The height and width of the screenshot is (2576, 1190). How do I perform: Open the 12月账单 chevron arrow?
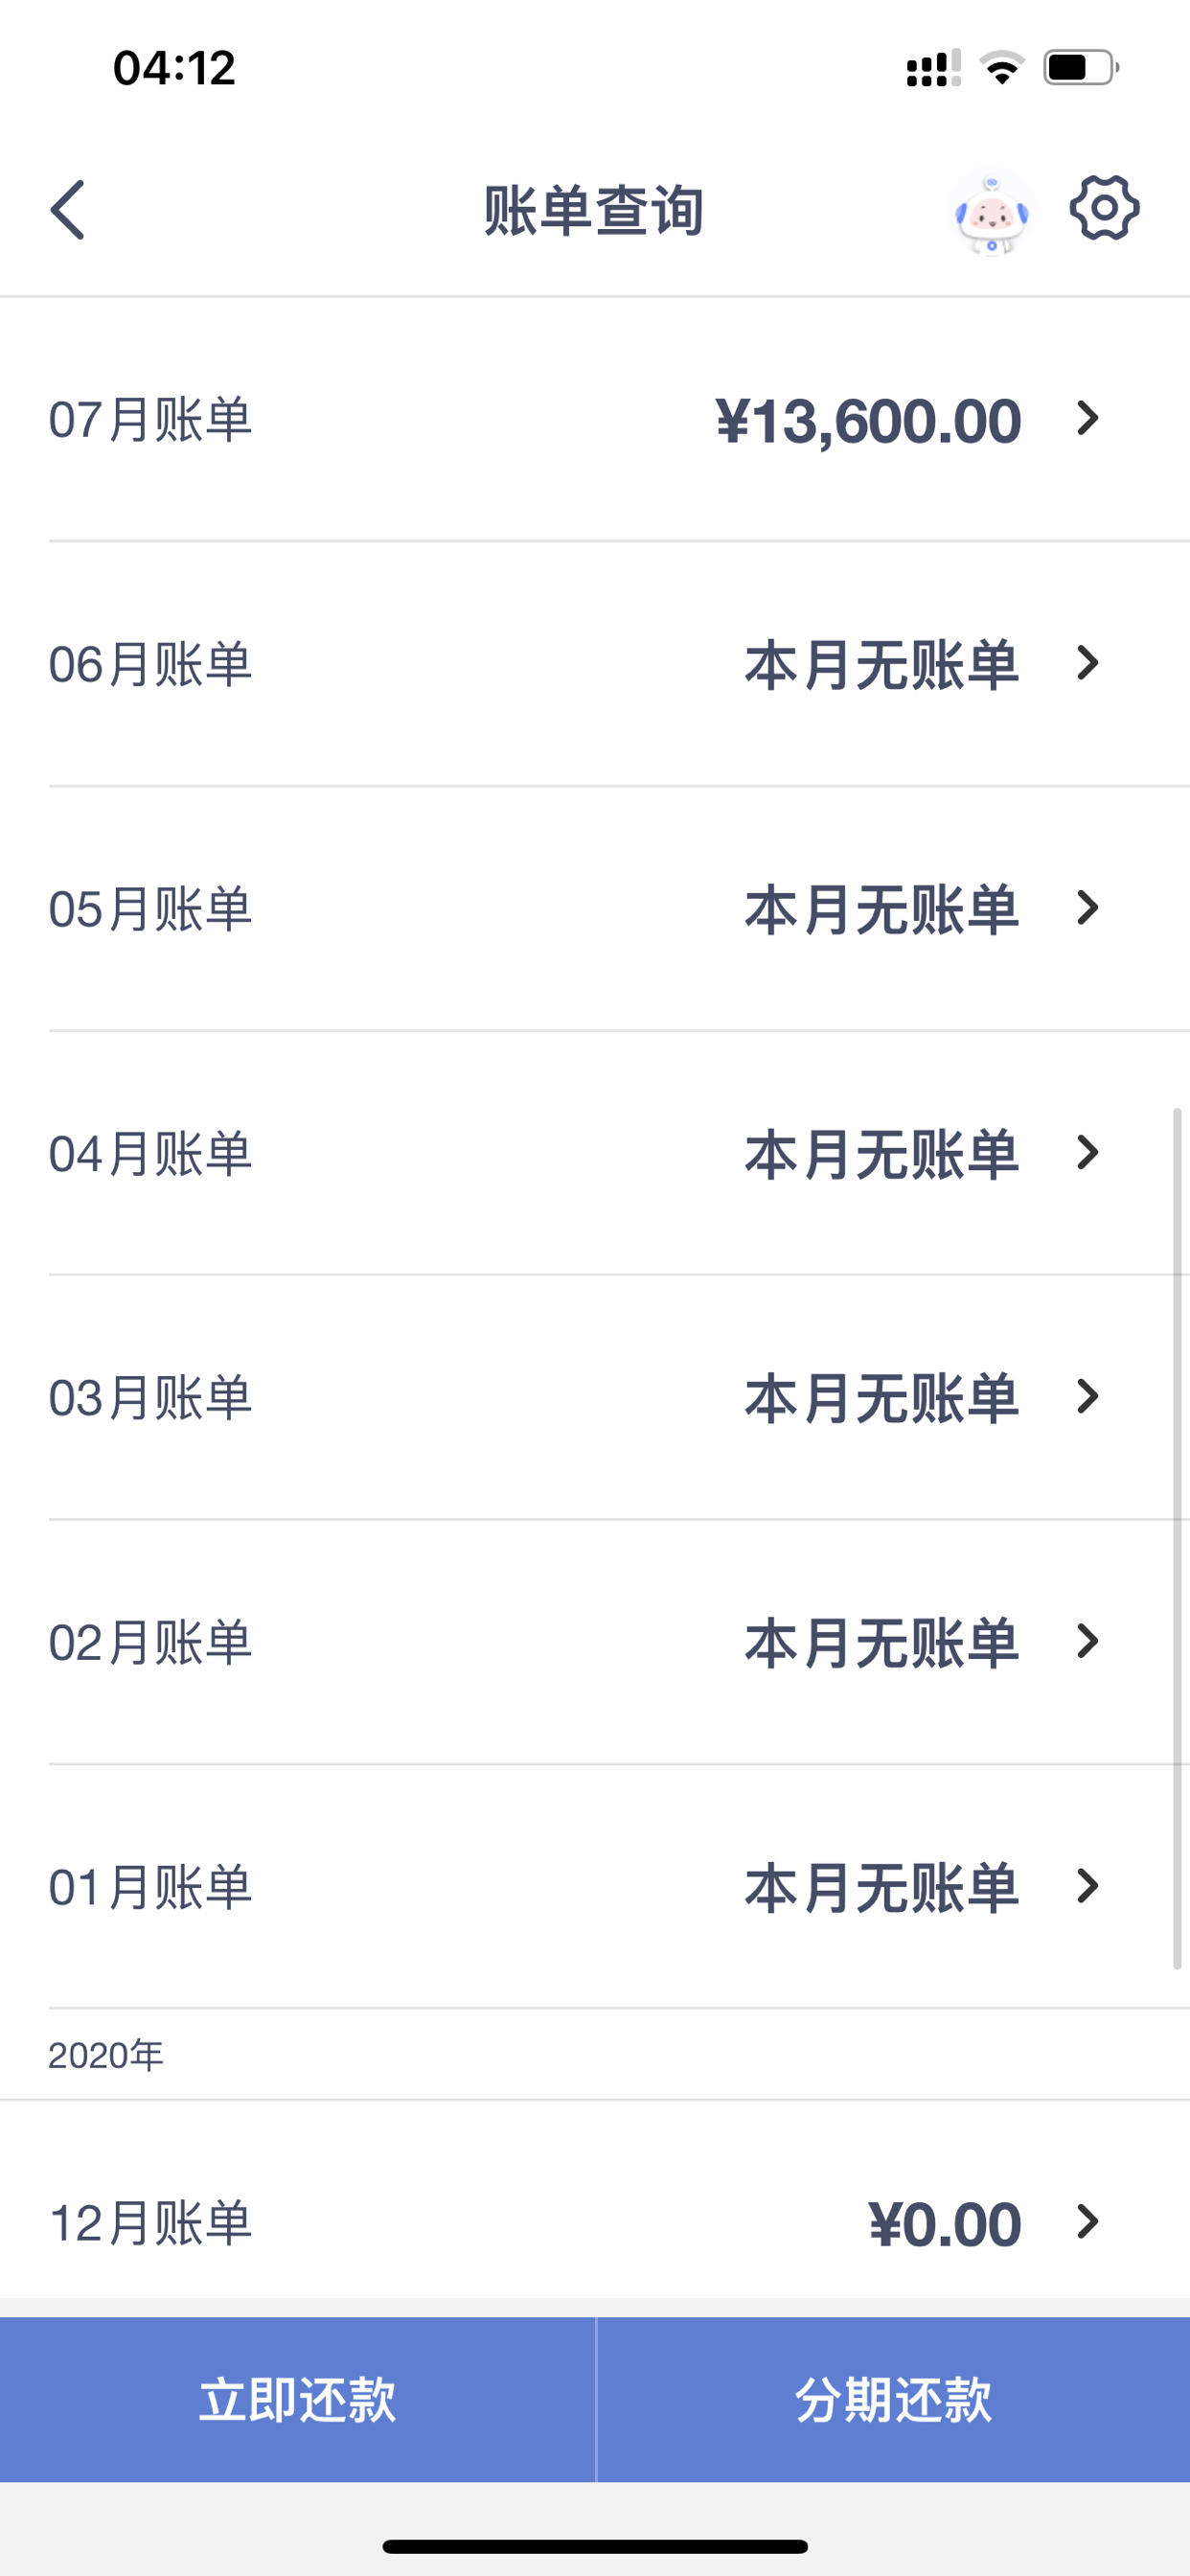click(1088, 2222)
